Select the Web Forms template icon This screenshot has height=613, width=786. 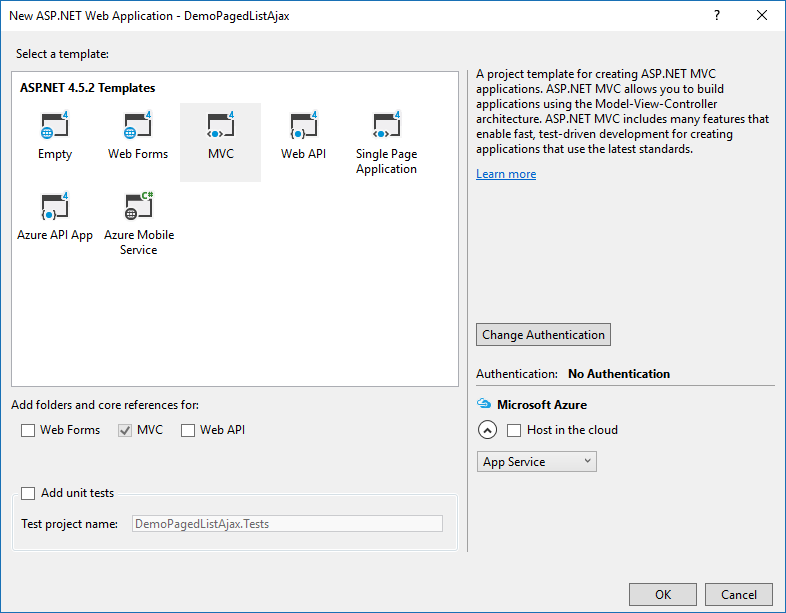[138, 125]
